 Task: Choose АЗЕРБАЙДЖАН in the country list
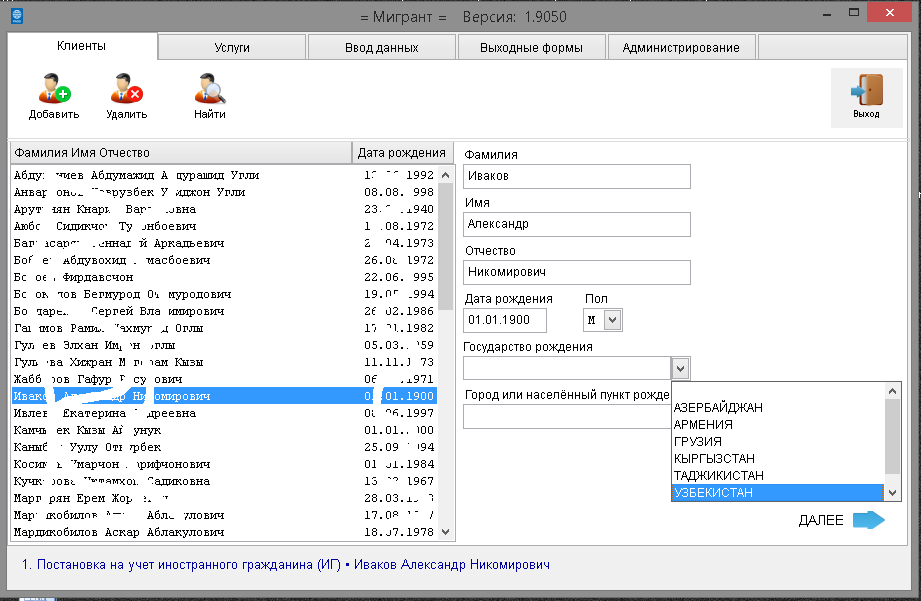point(778,407)
